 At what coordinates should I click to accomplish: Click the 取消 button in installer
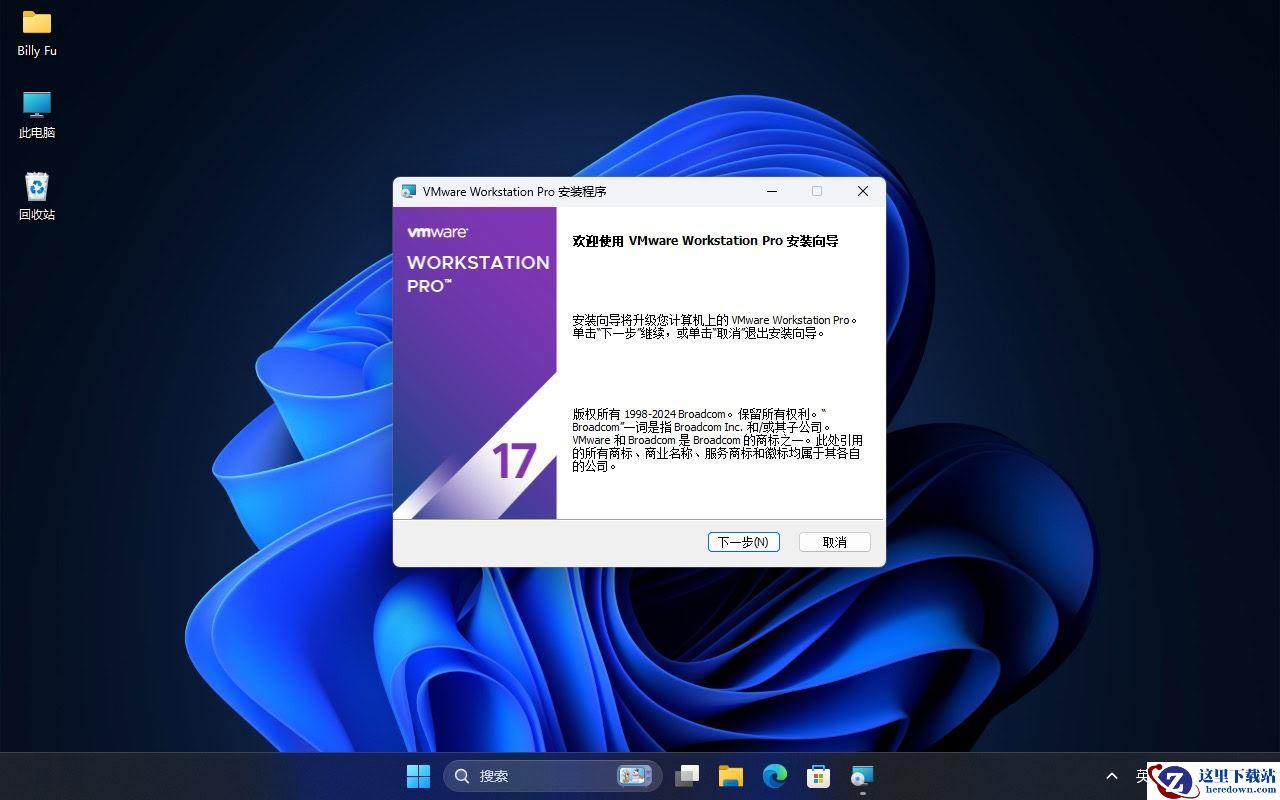coord(834,542)
